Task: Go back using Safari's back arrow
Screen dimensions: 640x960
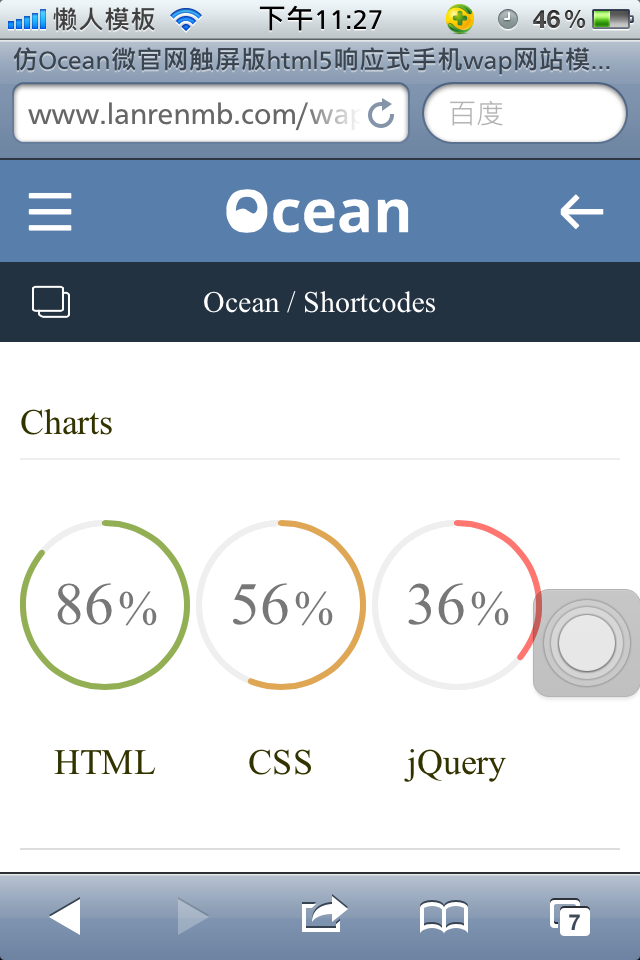Action: pos(65,916)
